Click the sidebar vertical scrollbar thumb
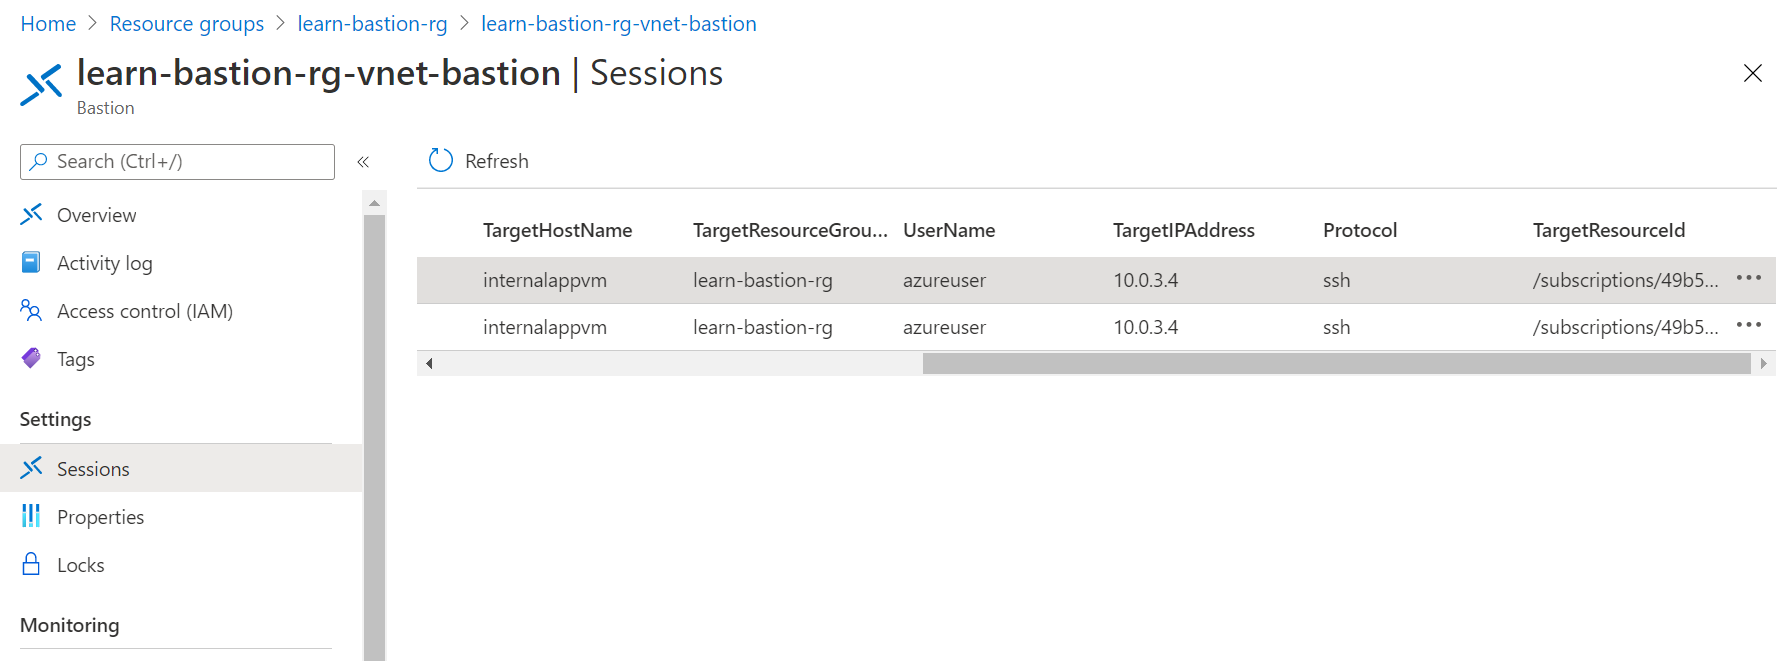The width and height of the screenshot is (1780, 661). coord(374,437)
